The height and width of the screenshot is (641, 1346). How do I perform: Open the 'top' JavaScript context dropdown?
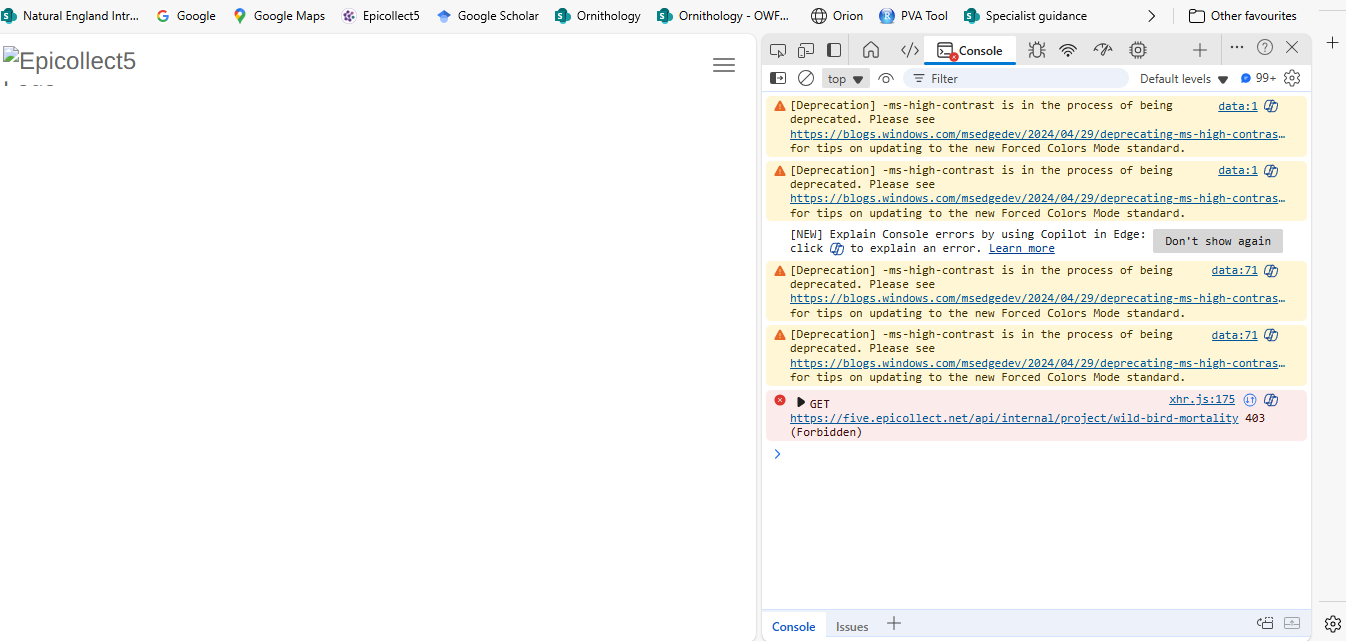845,79
